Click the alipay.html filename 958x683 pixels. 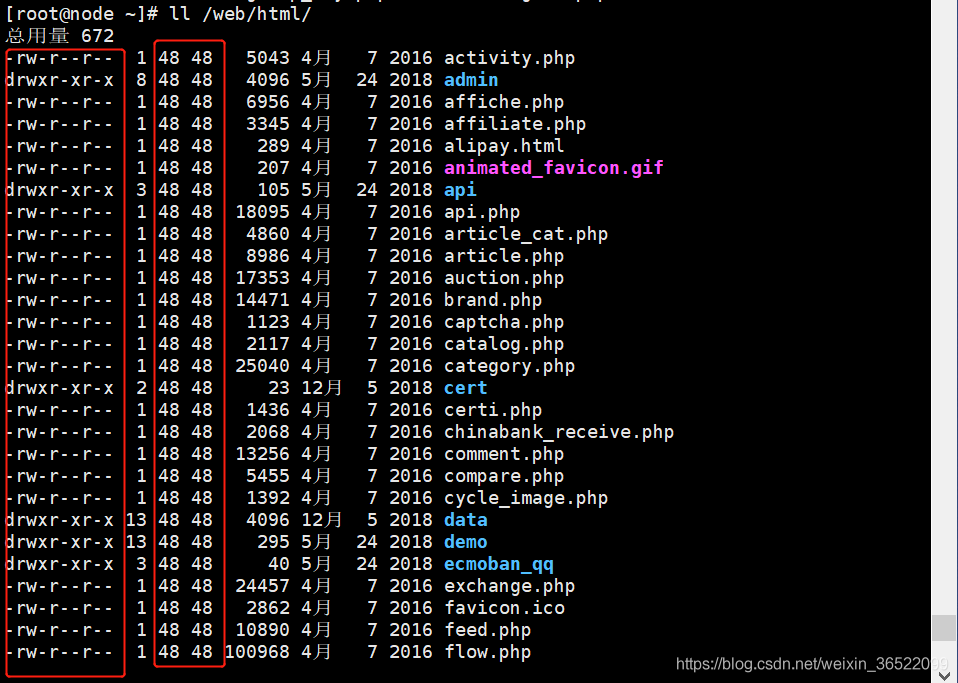point(503,146)
